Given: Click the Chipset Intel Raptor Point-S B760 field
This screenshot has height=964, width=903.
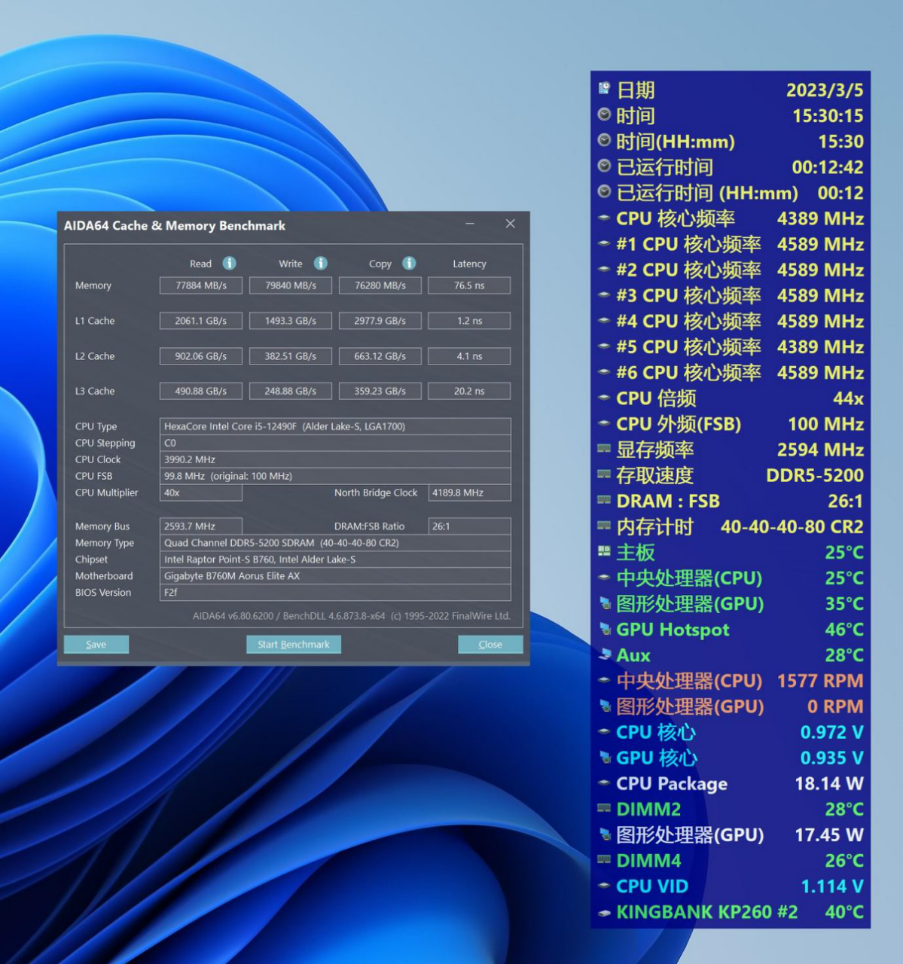Looking at the screenshot, I should coord(335,559).
